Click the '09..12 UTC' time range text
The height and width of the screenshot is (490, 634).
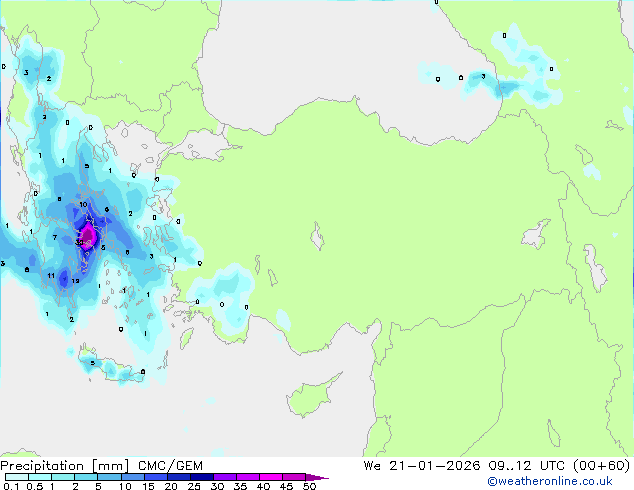pos(526,466)
